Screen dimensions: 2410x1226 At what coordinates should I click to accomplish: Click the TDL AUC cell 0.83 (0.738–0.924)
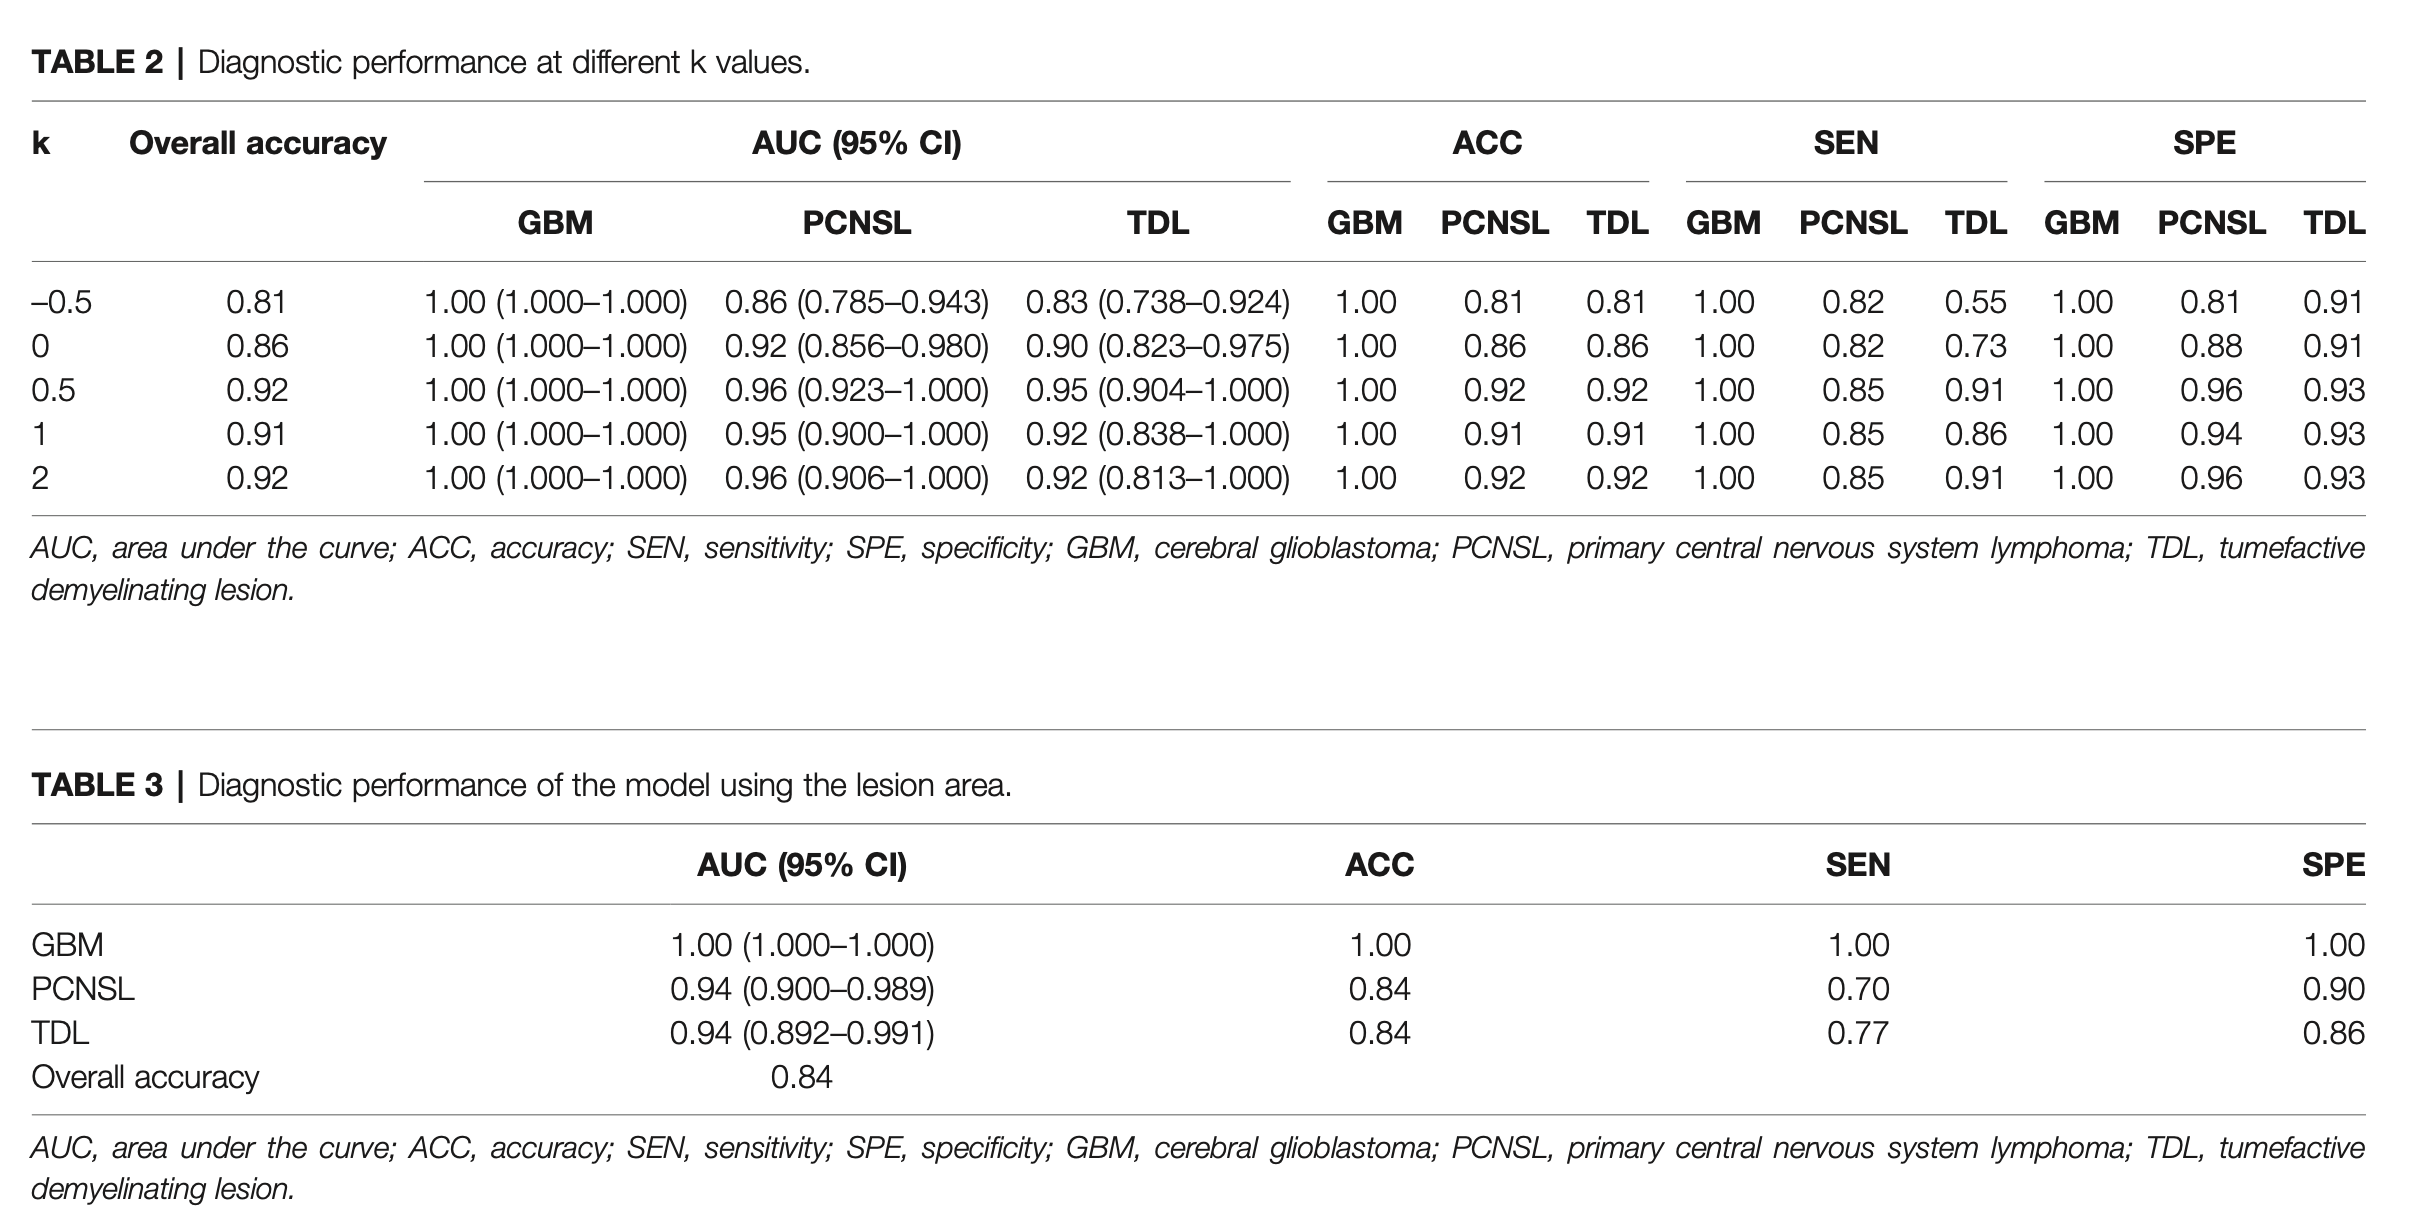[x=1157, y=302]
